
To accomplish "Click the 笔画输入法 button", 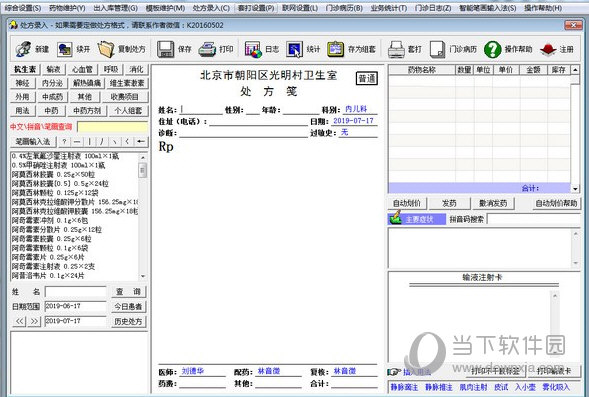I will point(33,142).
